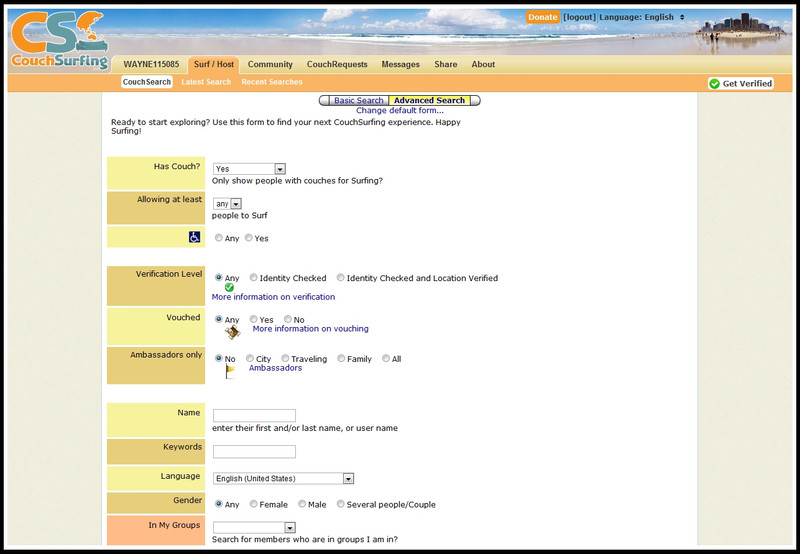The image size is (800, 554).
Task: Click the Get Verified button
Action: [741, 84]
